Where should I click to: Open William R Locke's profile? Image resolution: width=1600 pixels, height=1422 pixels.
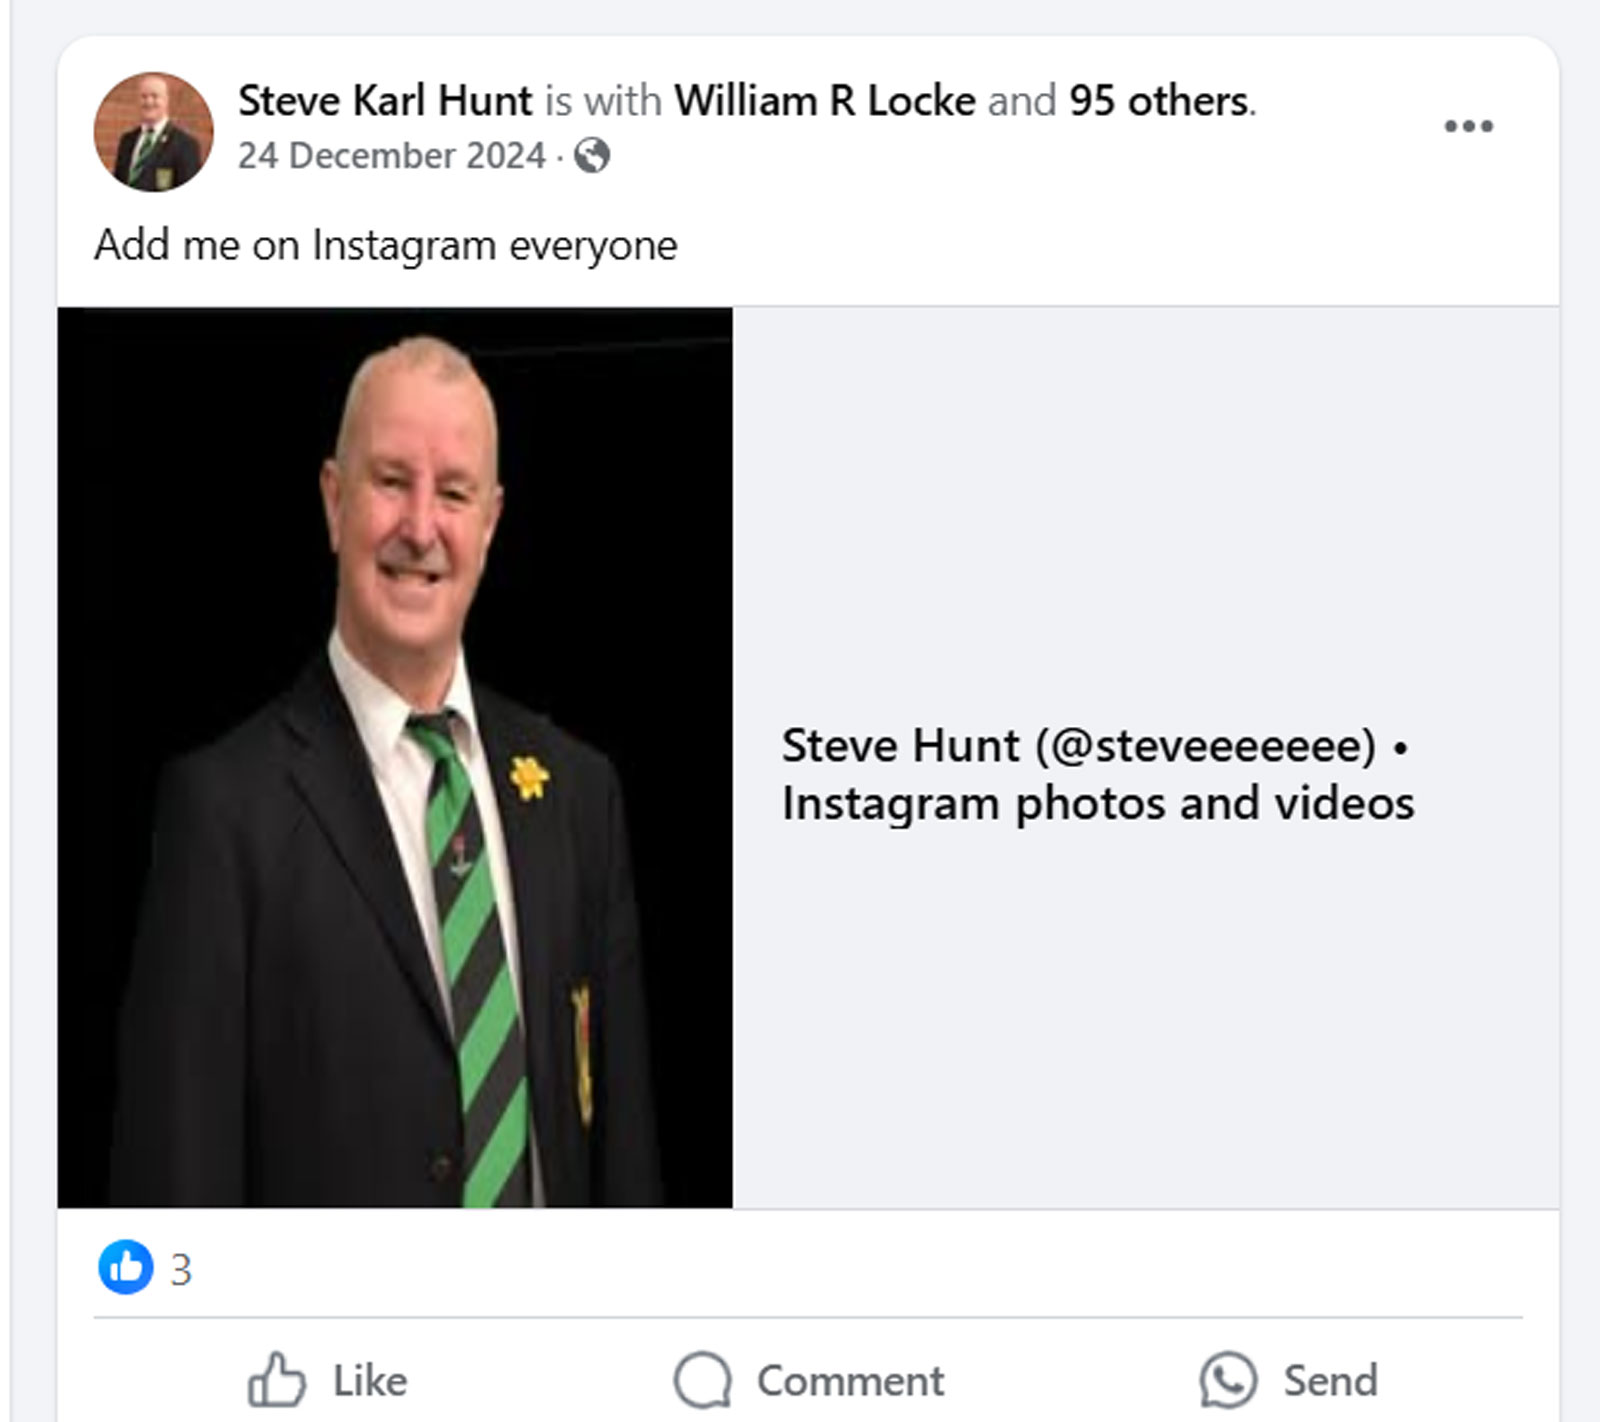pyautogui.click(x=824, y=101)
